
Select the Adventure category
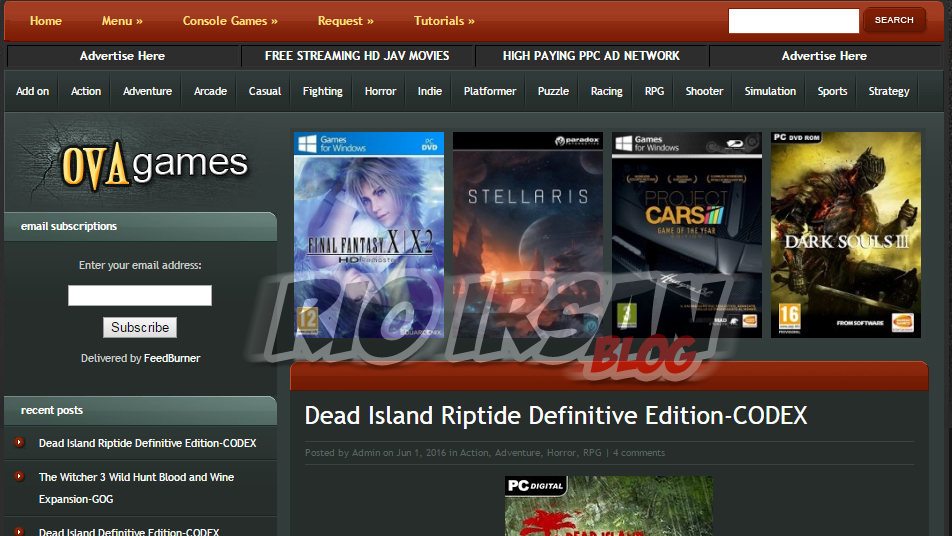[x=147, y=91]
